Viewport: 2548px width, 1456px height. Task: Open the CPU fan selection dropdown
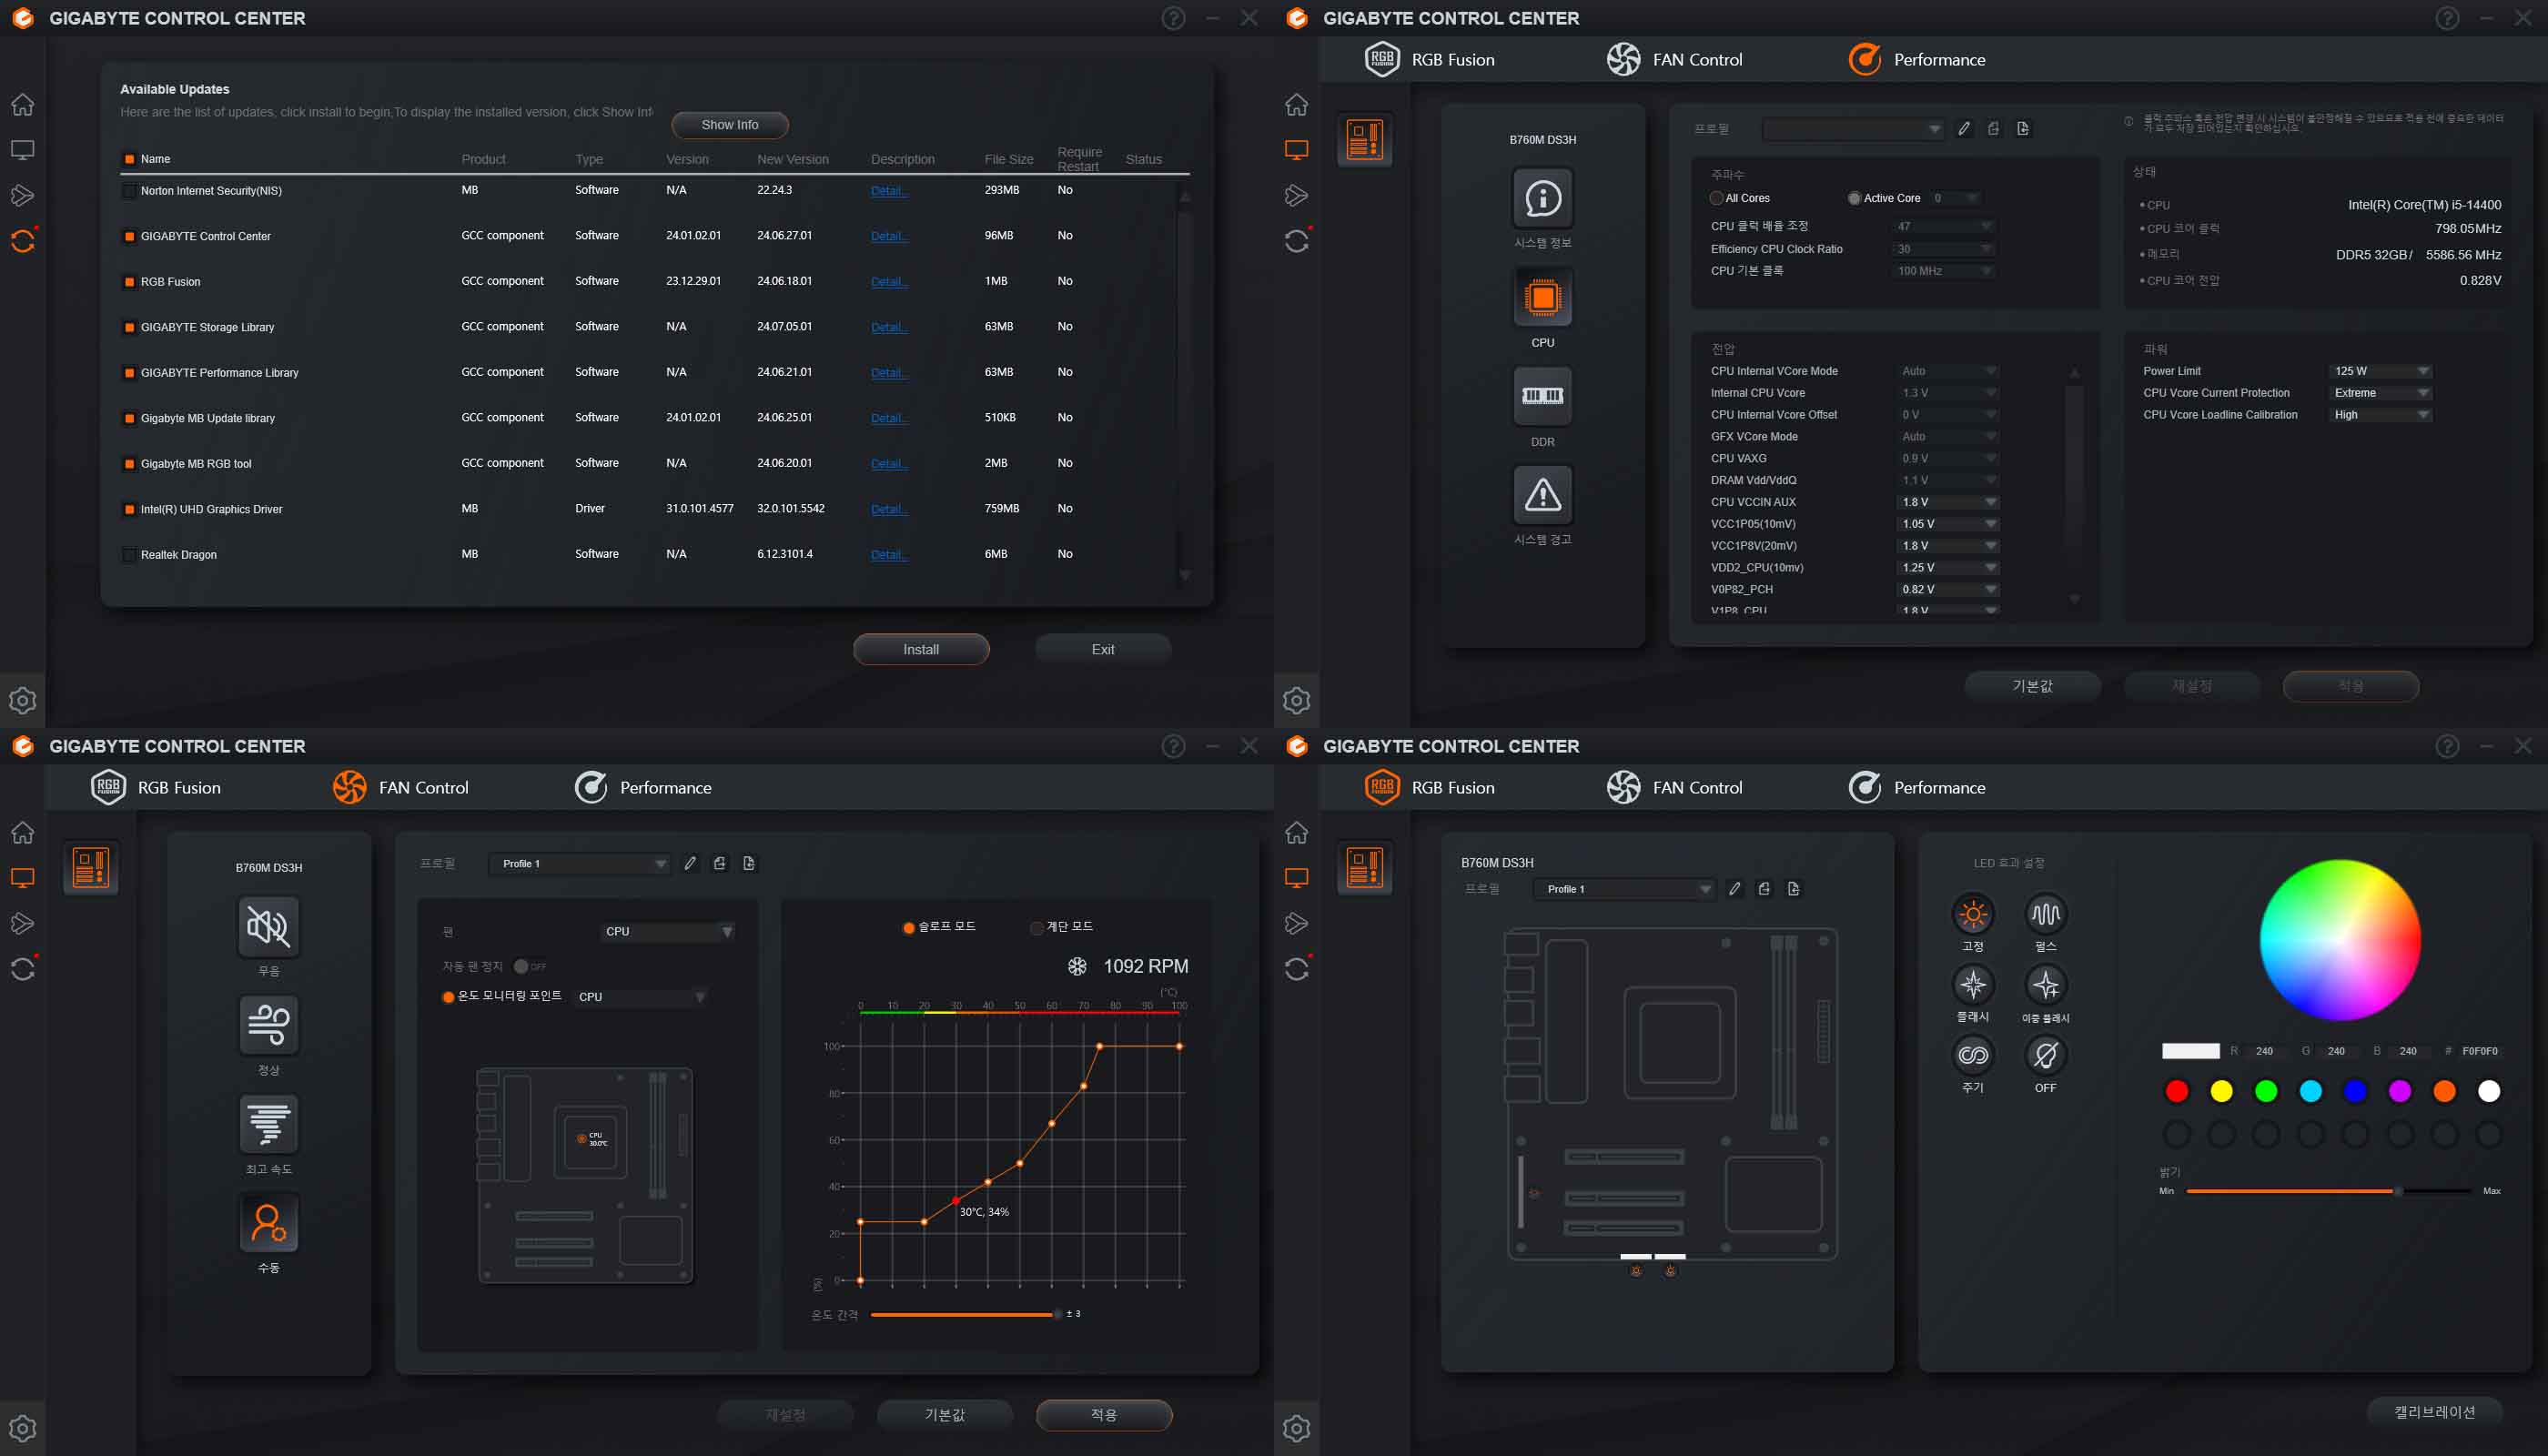pos(667,931)
